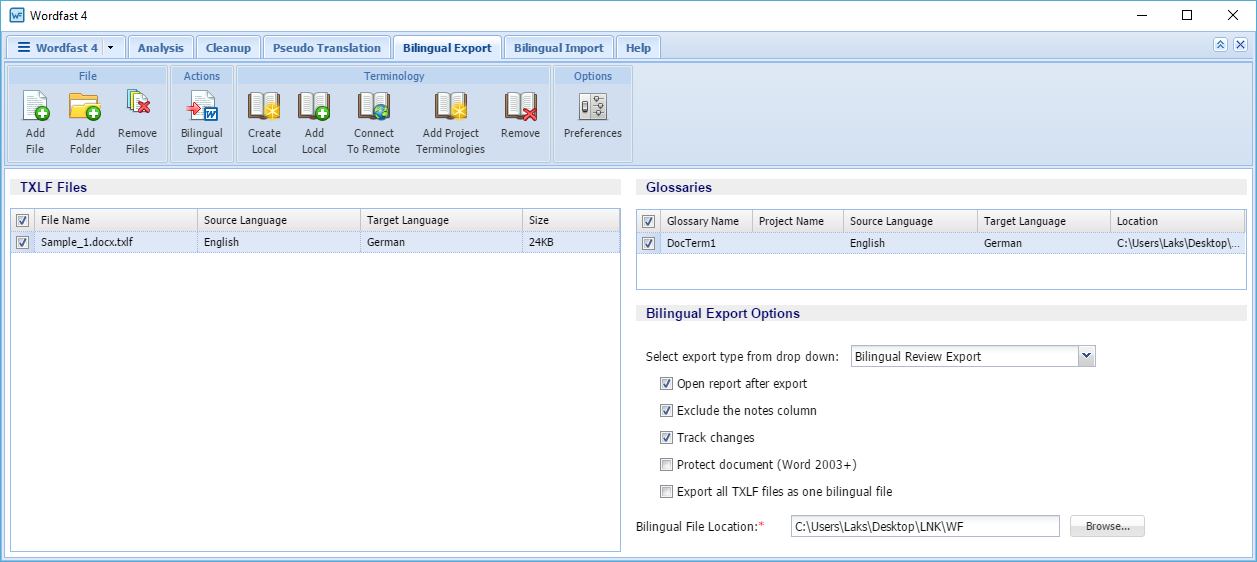Maximize the Wordfast 4 window
The width and height of the screenshot is (1257, 562).
click(1187, 15)
